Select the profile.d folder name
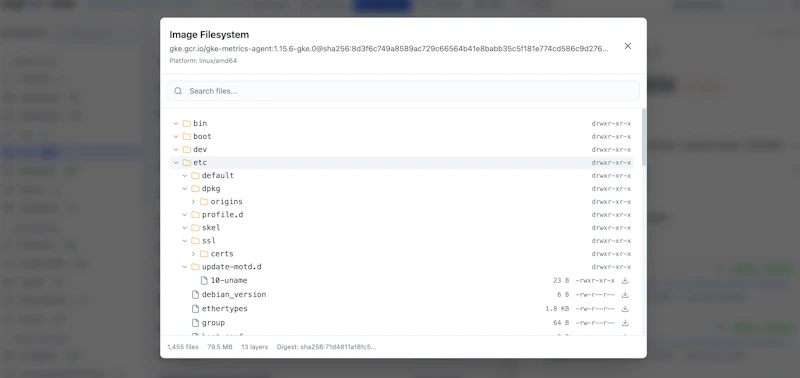The width and height of the screenshot is (800, 378). (x=222, y=215)
